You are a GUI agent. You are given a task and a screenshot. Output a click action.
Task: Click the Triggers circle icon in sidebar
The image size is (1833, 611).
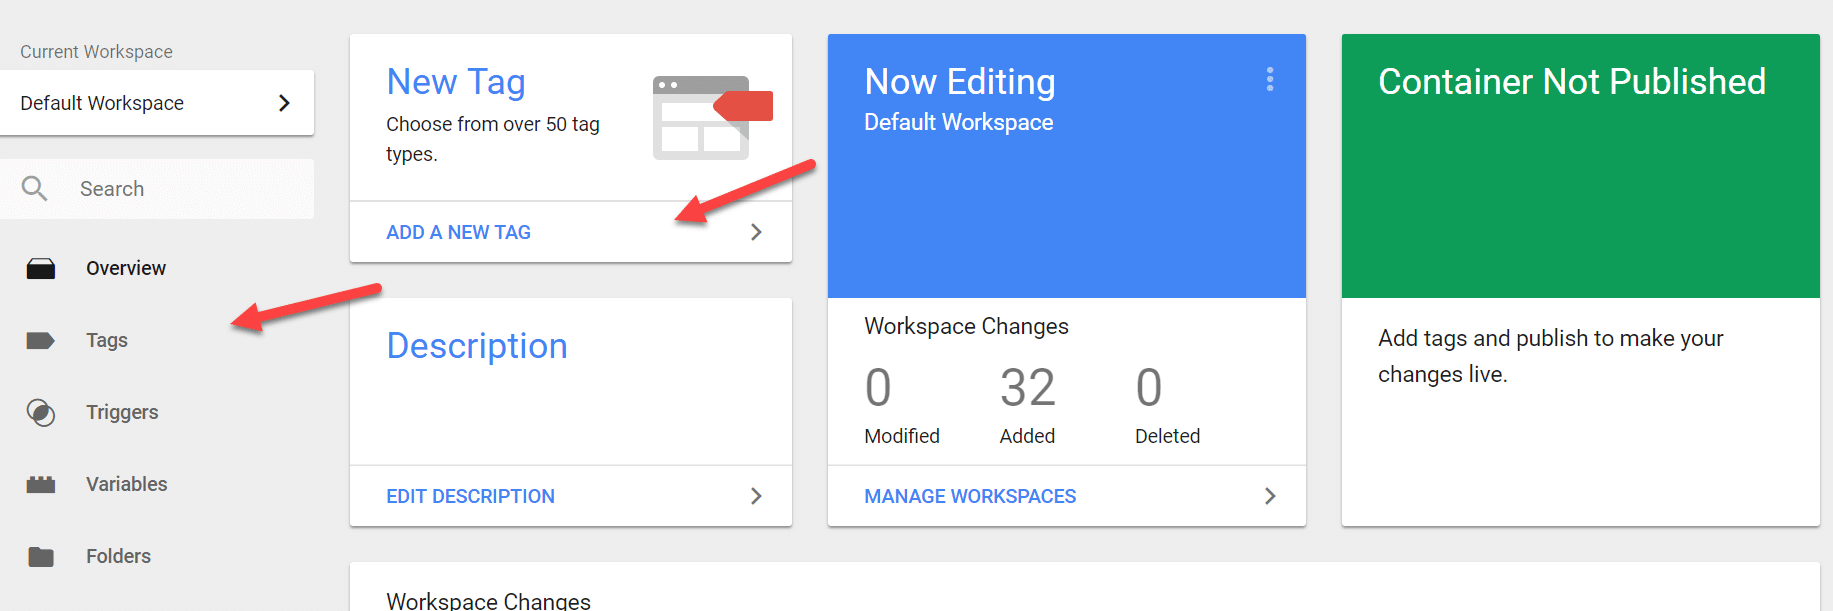point(41,412)
